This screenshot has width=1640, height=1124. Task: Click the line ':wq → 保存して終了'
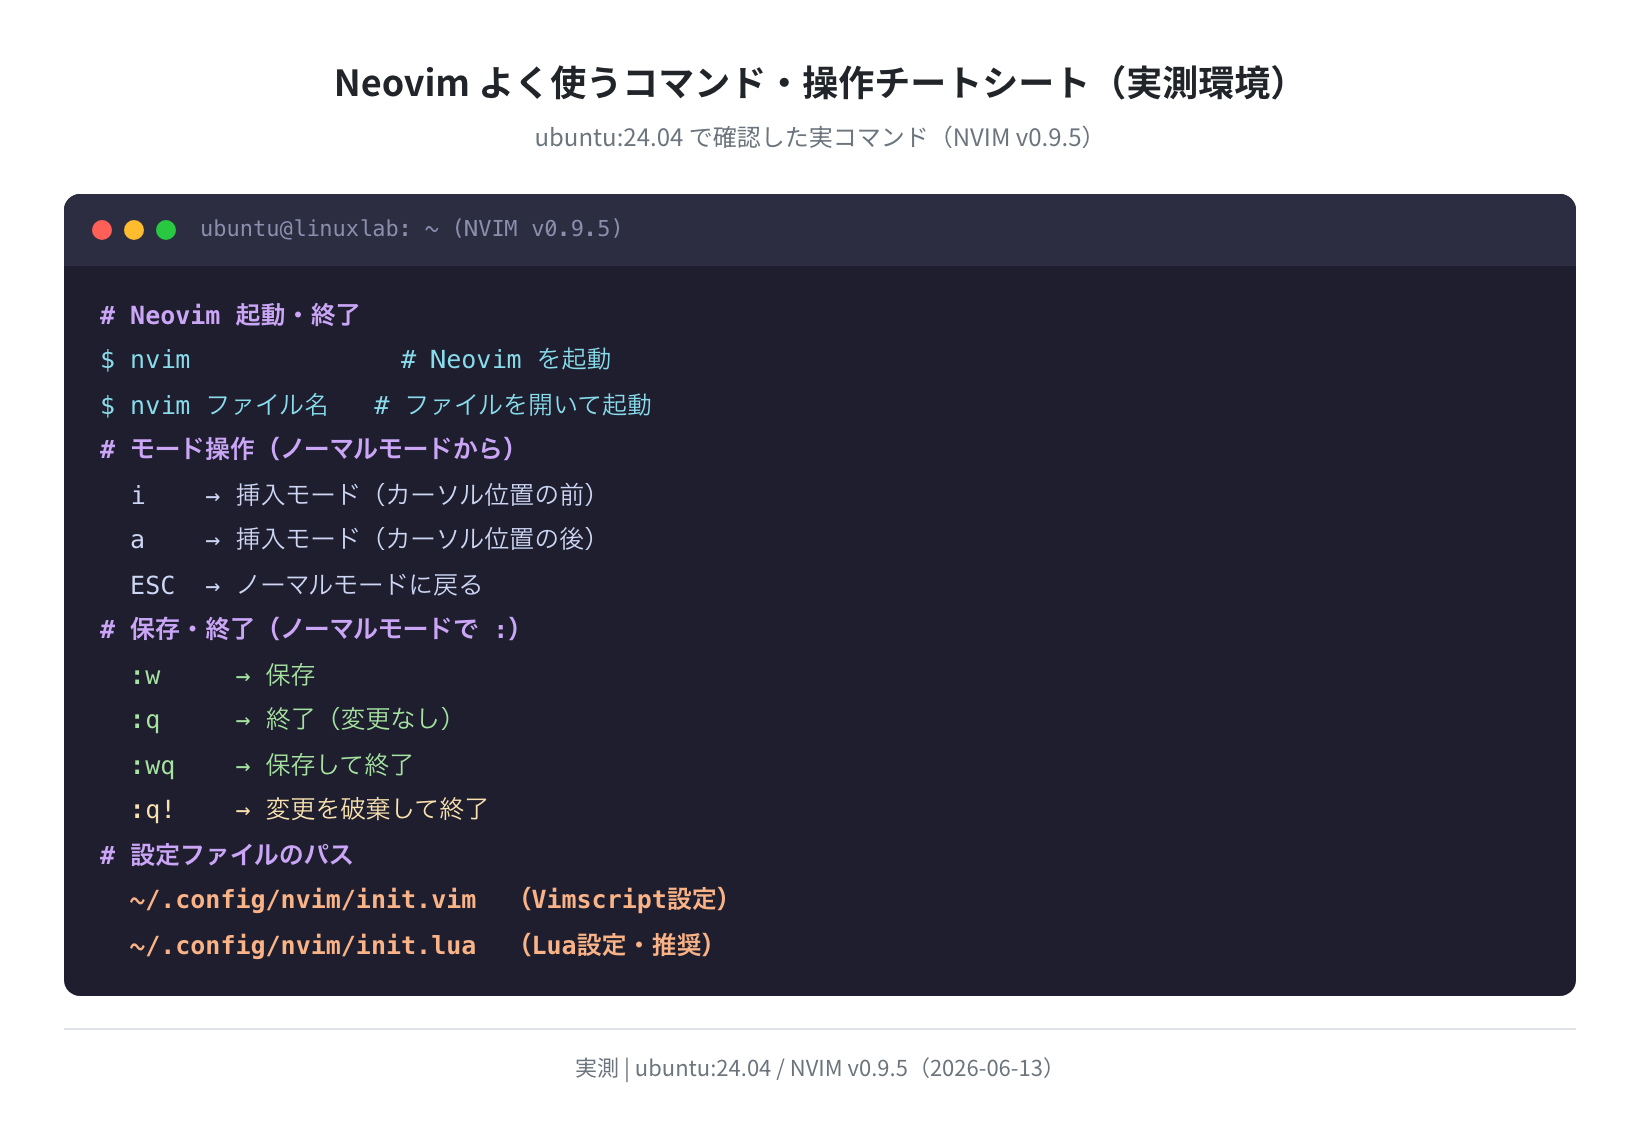point(272,765)
